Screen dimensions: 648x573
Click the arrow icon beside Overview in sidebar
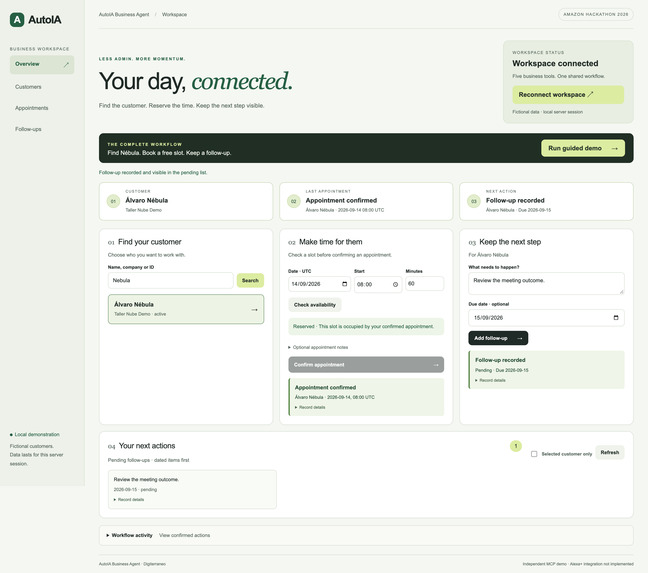66,64
